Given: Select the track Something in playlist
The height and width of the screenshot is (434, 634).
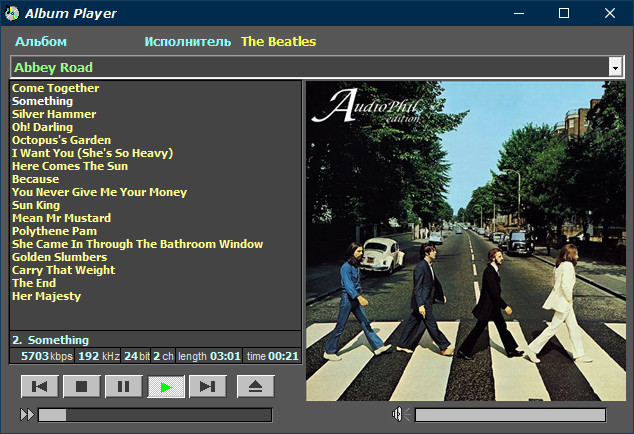Looking at the screenshot, I should [x=42, y=101].
